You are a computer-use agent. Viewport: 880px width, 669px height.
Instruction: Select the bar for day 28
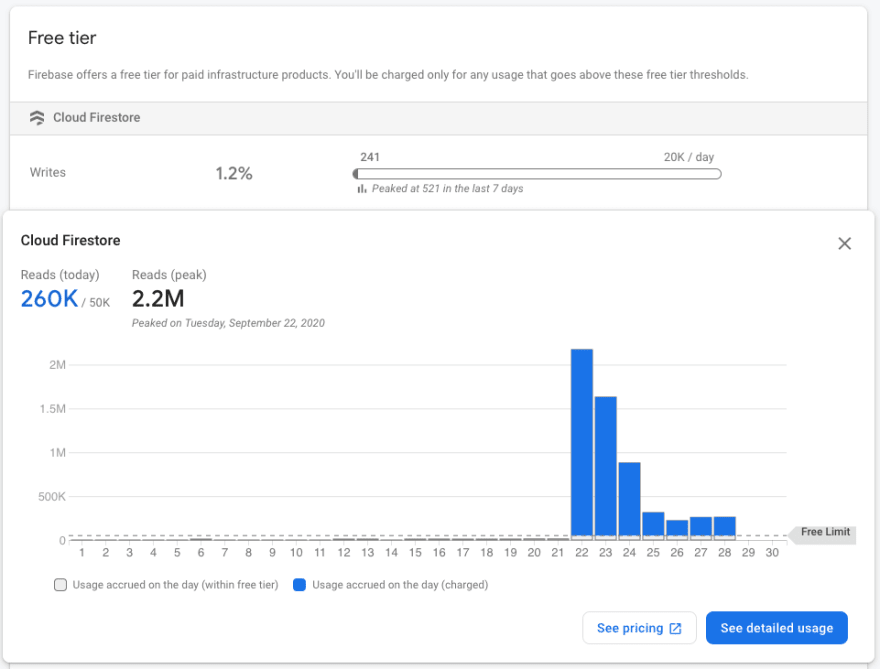coord(725,528)
